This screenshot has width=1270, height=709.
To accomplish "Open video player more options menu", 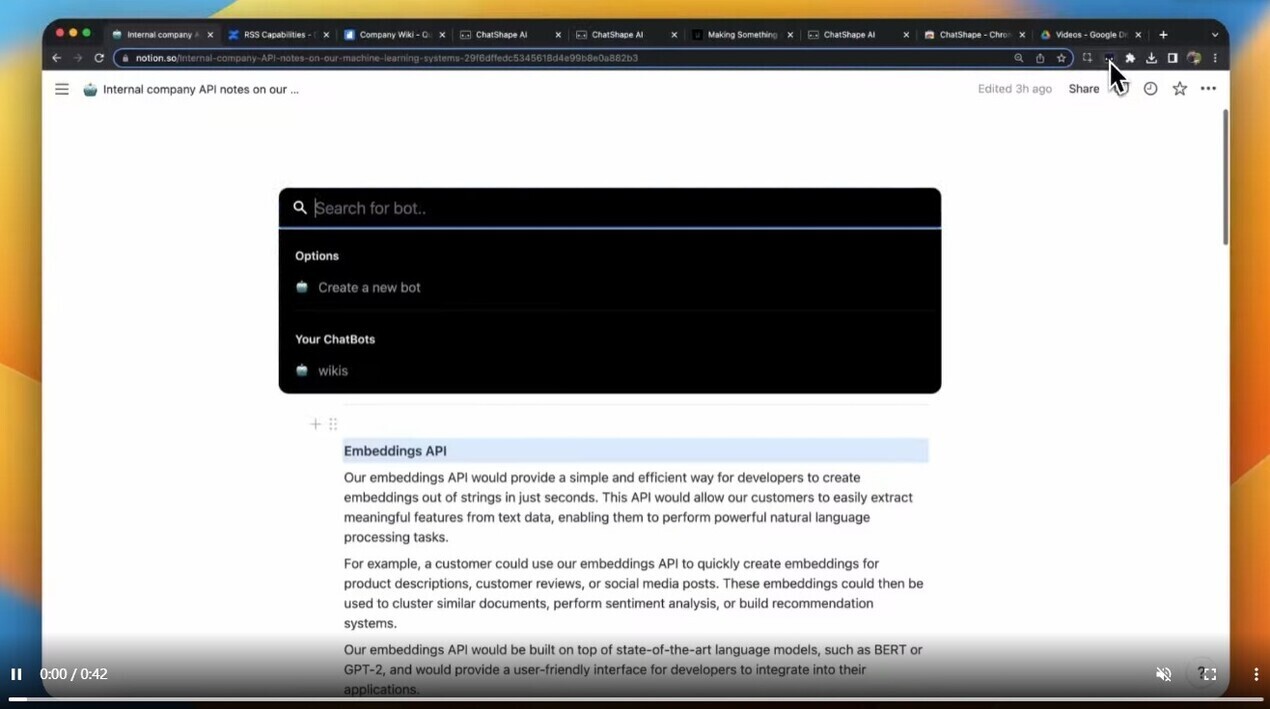I will point(1256,674).
